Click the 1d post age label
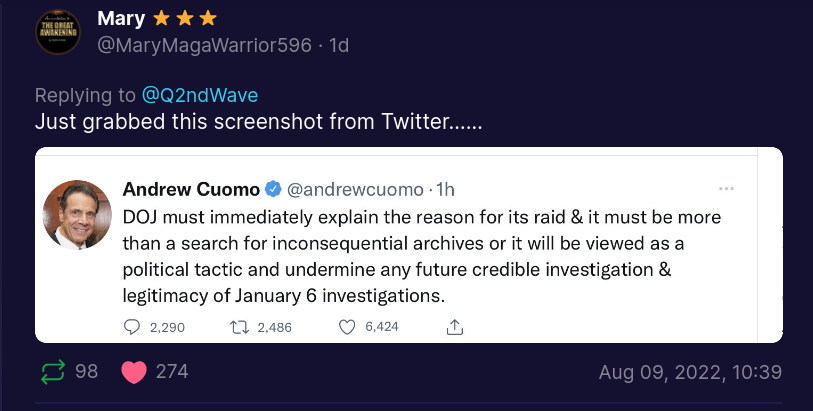The width and height of the screenshot is (813, 411). click(339, 45)
